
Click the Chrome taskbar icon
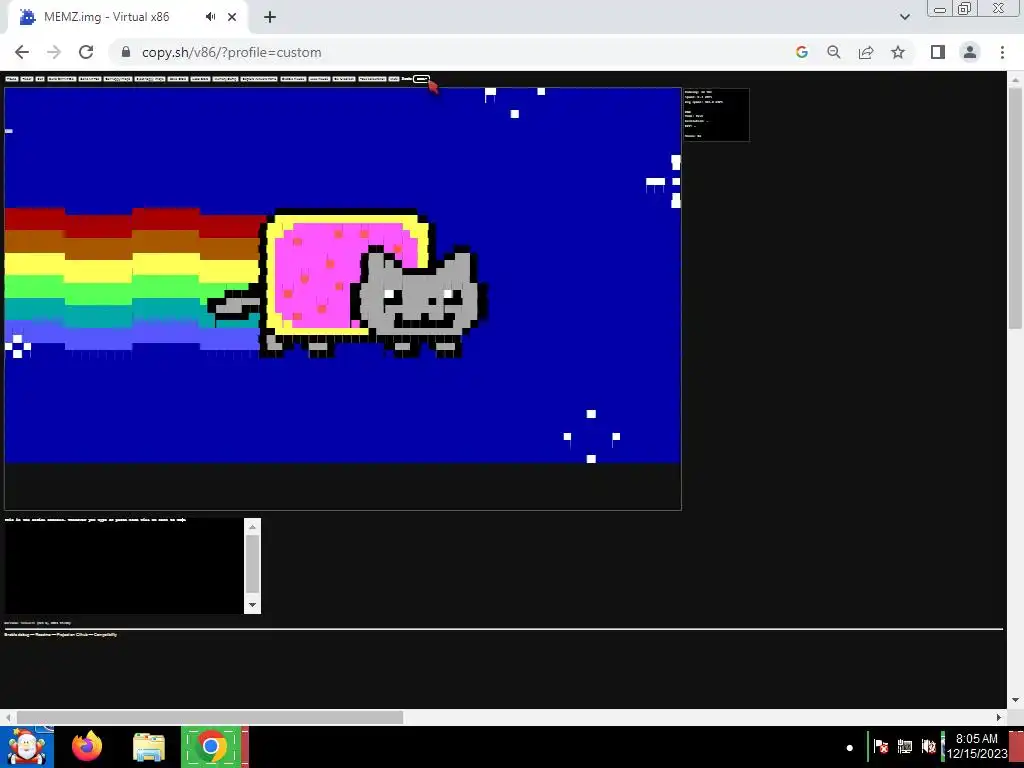pyautogui.click(x=211, y=746)
